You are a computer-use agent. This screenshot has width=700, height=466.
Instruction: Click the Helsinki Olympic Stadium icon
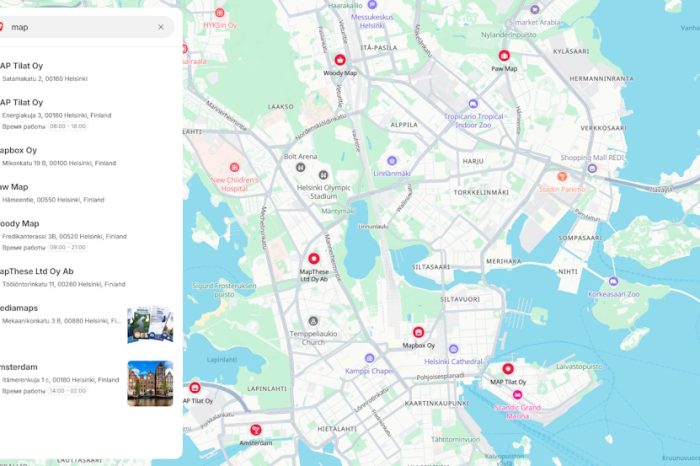[x=323, y=175]
